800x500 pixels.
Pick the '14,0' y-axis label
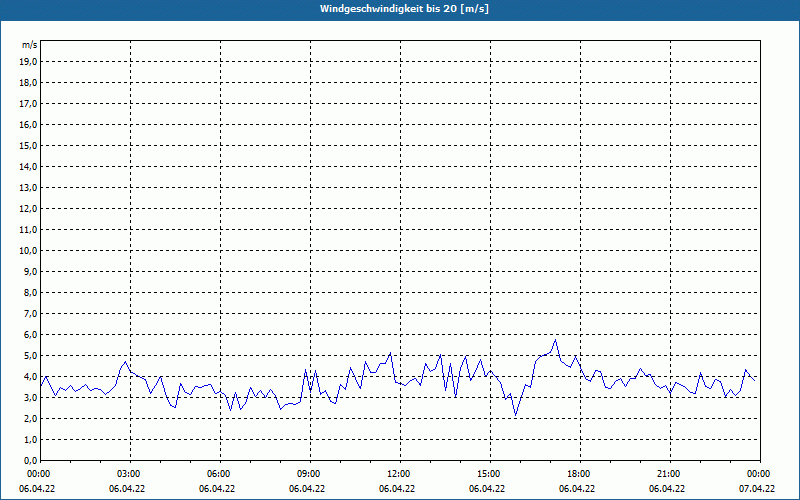coord(28,166)
